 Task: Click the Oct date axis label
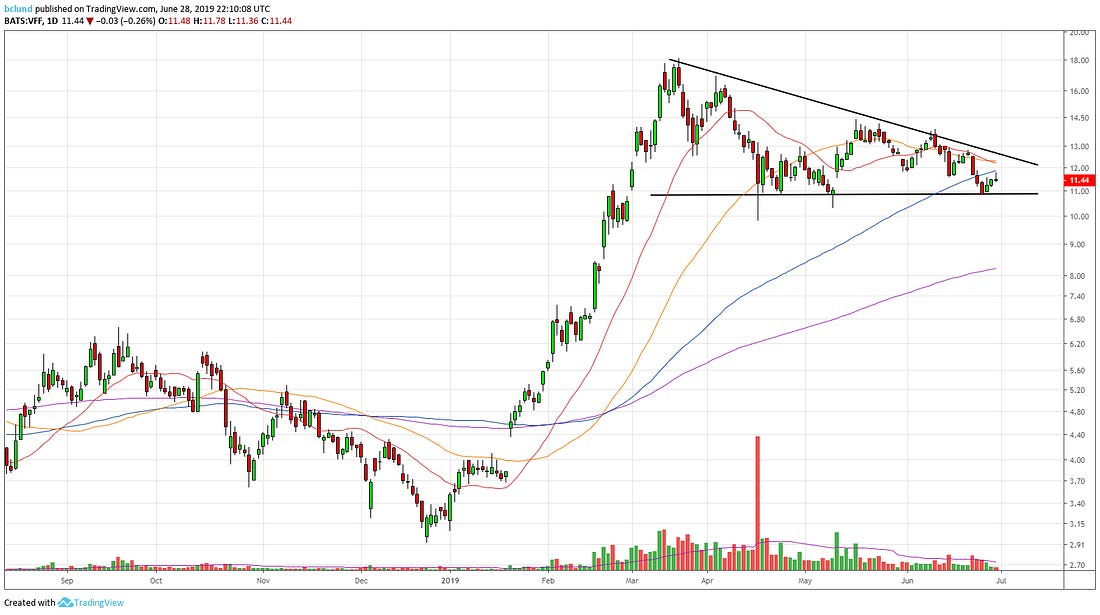pos(156,581)
